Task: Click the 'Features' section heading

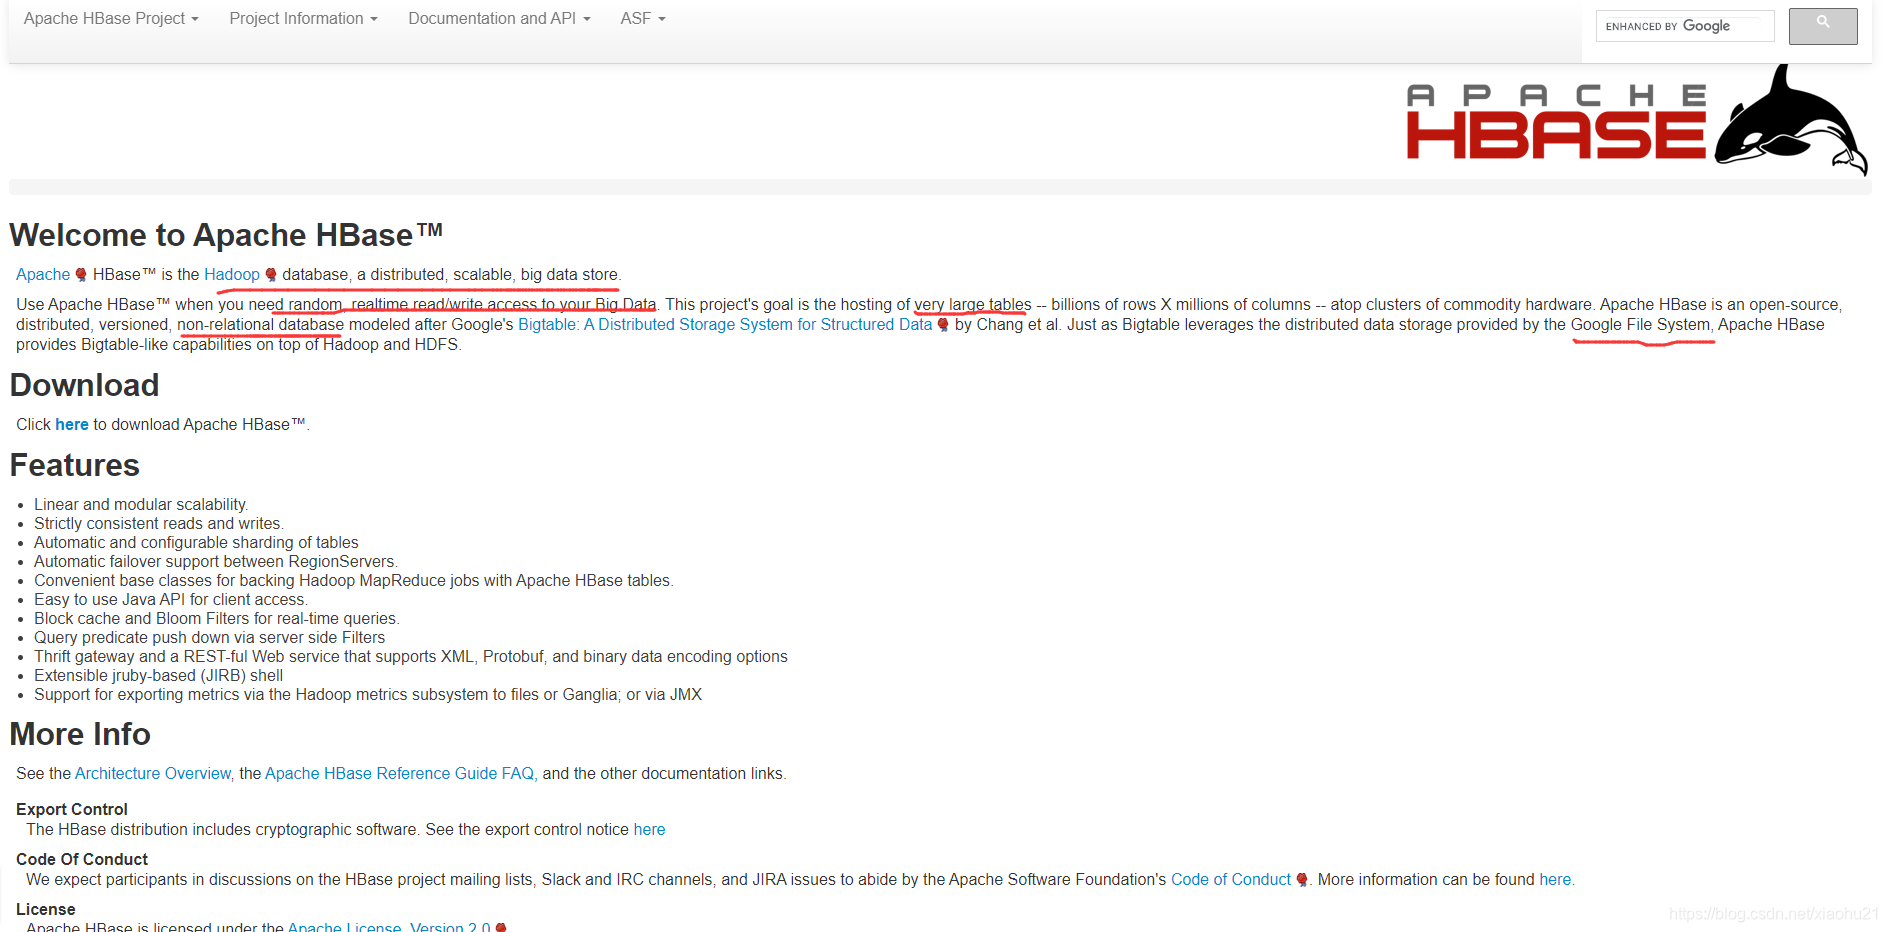Action: point(75,465)
